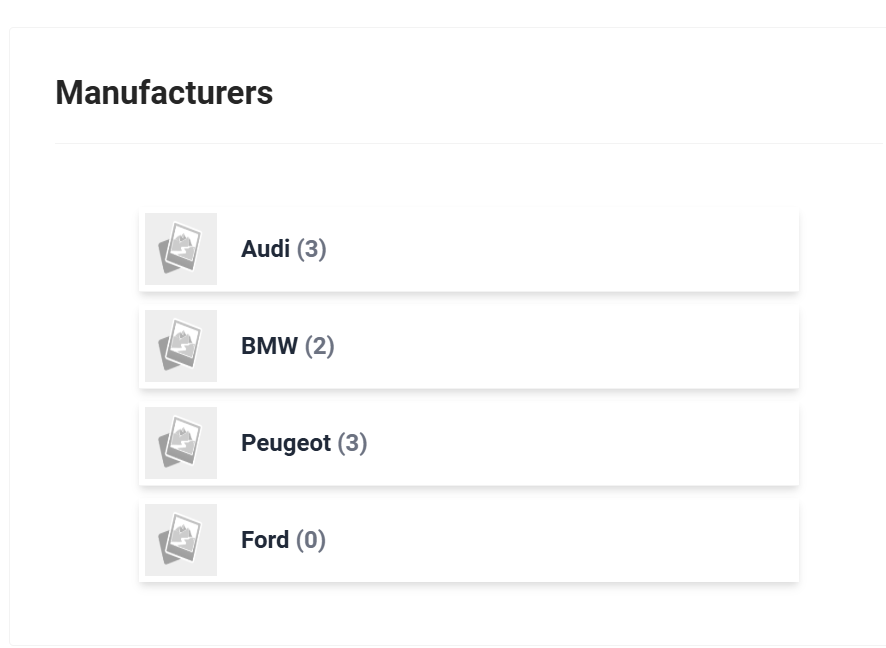Screen dimensions: 886x648
Task: Open the Peugeot manufacturer link
Action: click(286, 443)
